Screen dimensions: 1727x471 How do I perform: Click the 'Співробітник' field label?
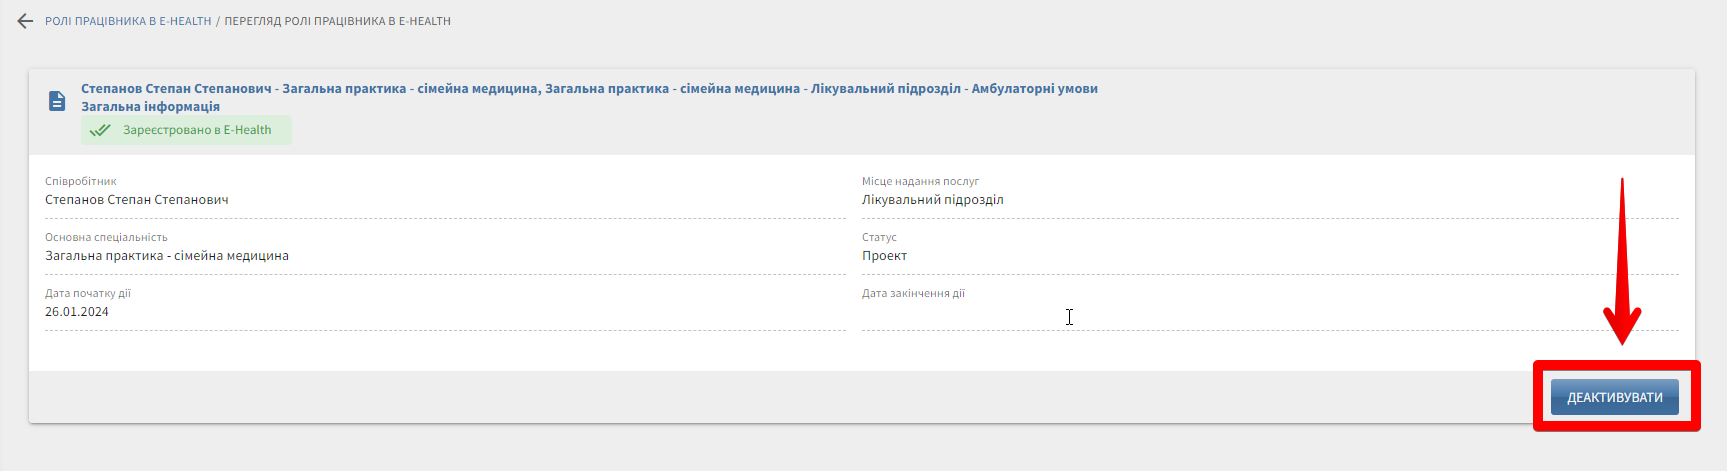(81, 182)
